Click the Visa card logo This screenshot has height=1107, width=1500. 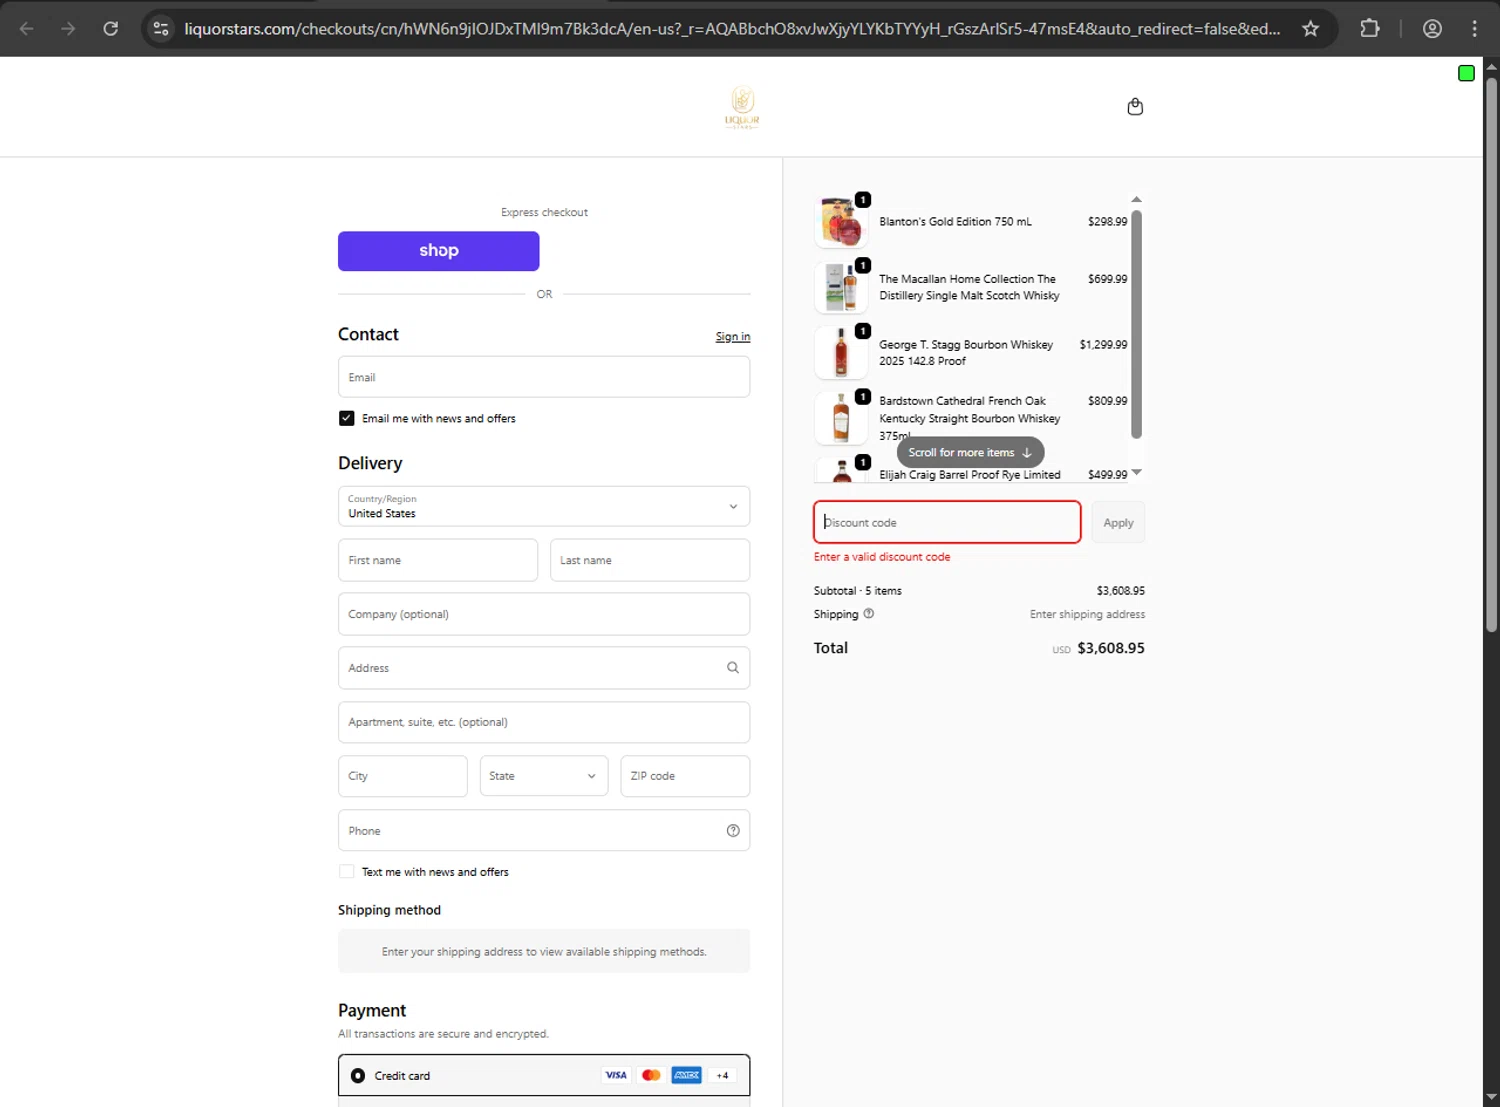(x=616, y=1075)
